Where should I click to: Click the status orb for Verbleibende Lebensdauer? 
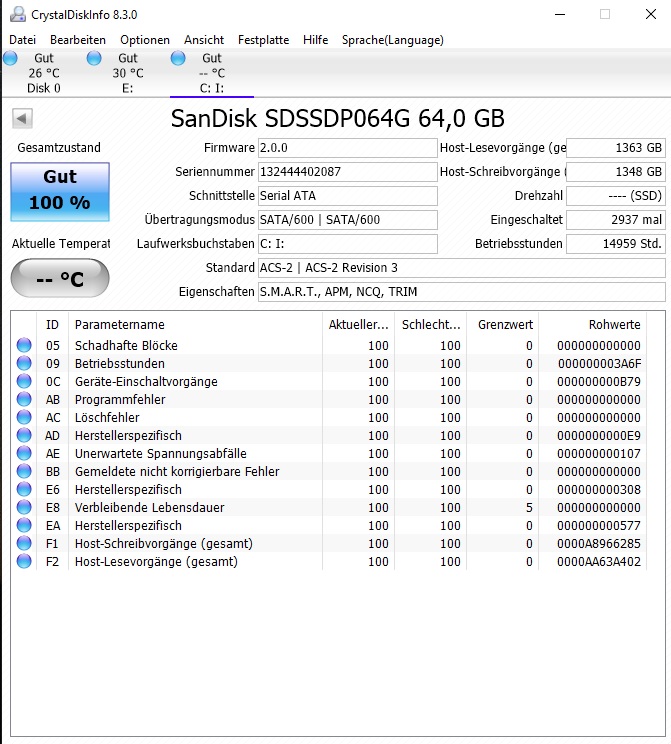tap(24, 507)
